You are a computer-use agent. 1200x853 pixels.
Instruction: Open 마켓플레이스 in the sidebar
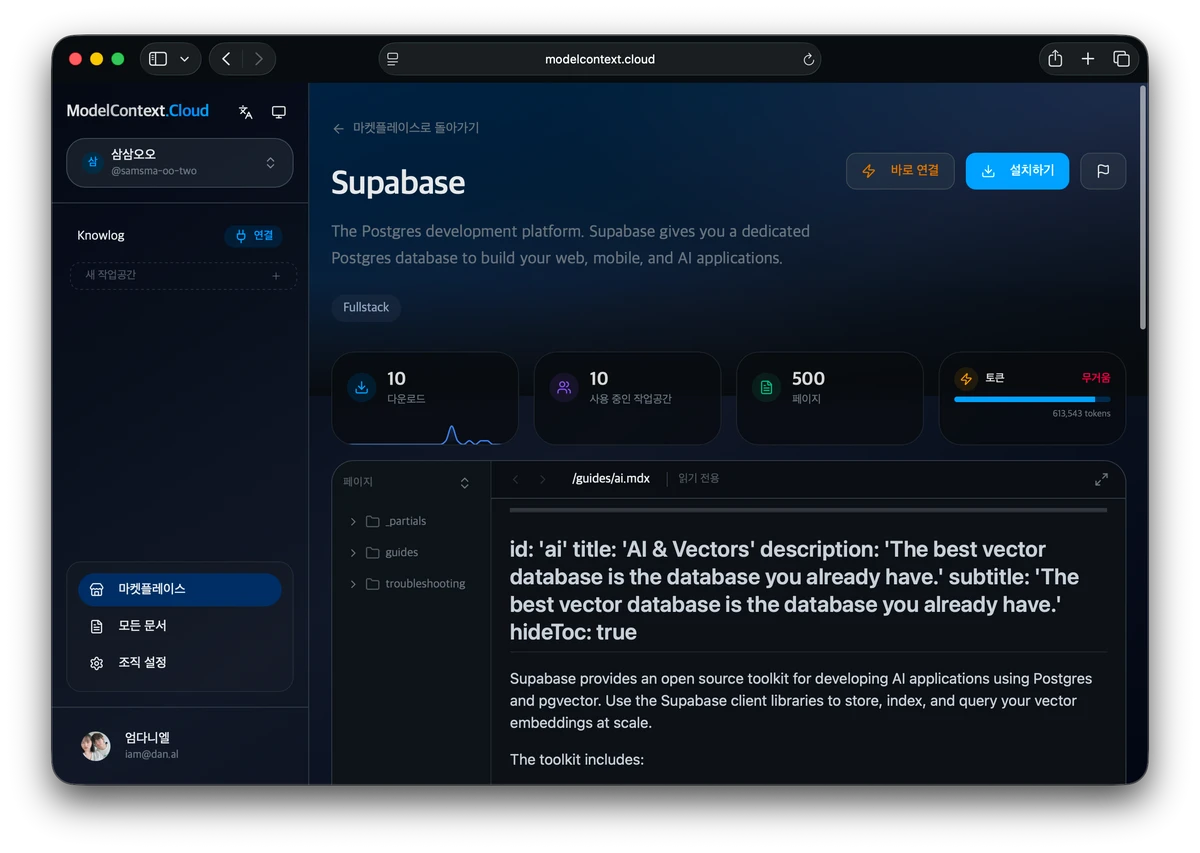[180, 589]
